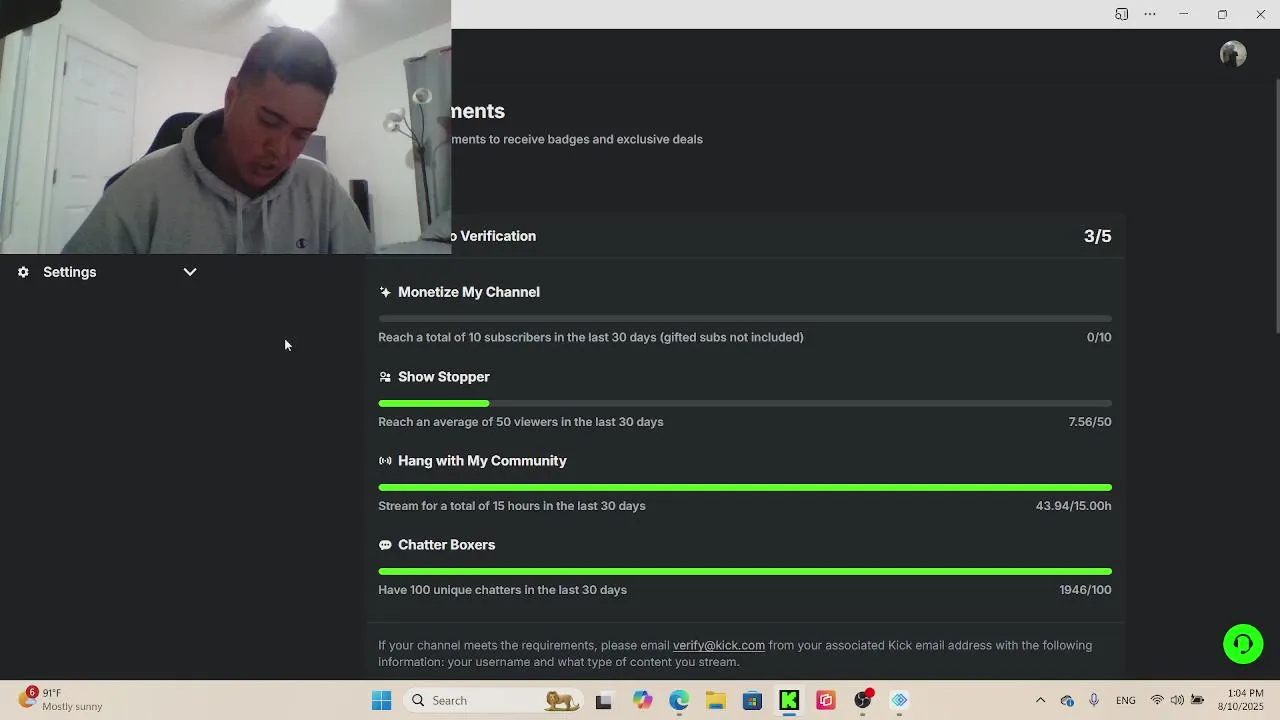Open the profile avatar in top right

pos(1233,54)
